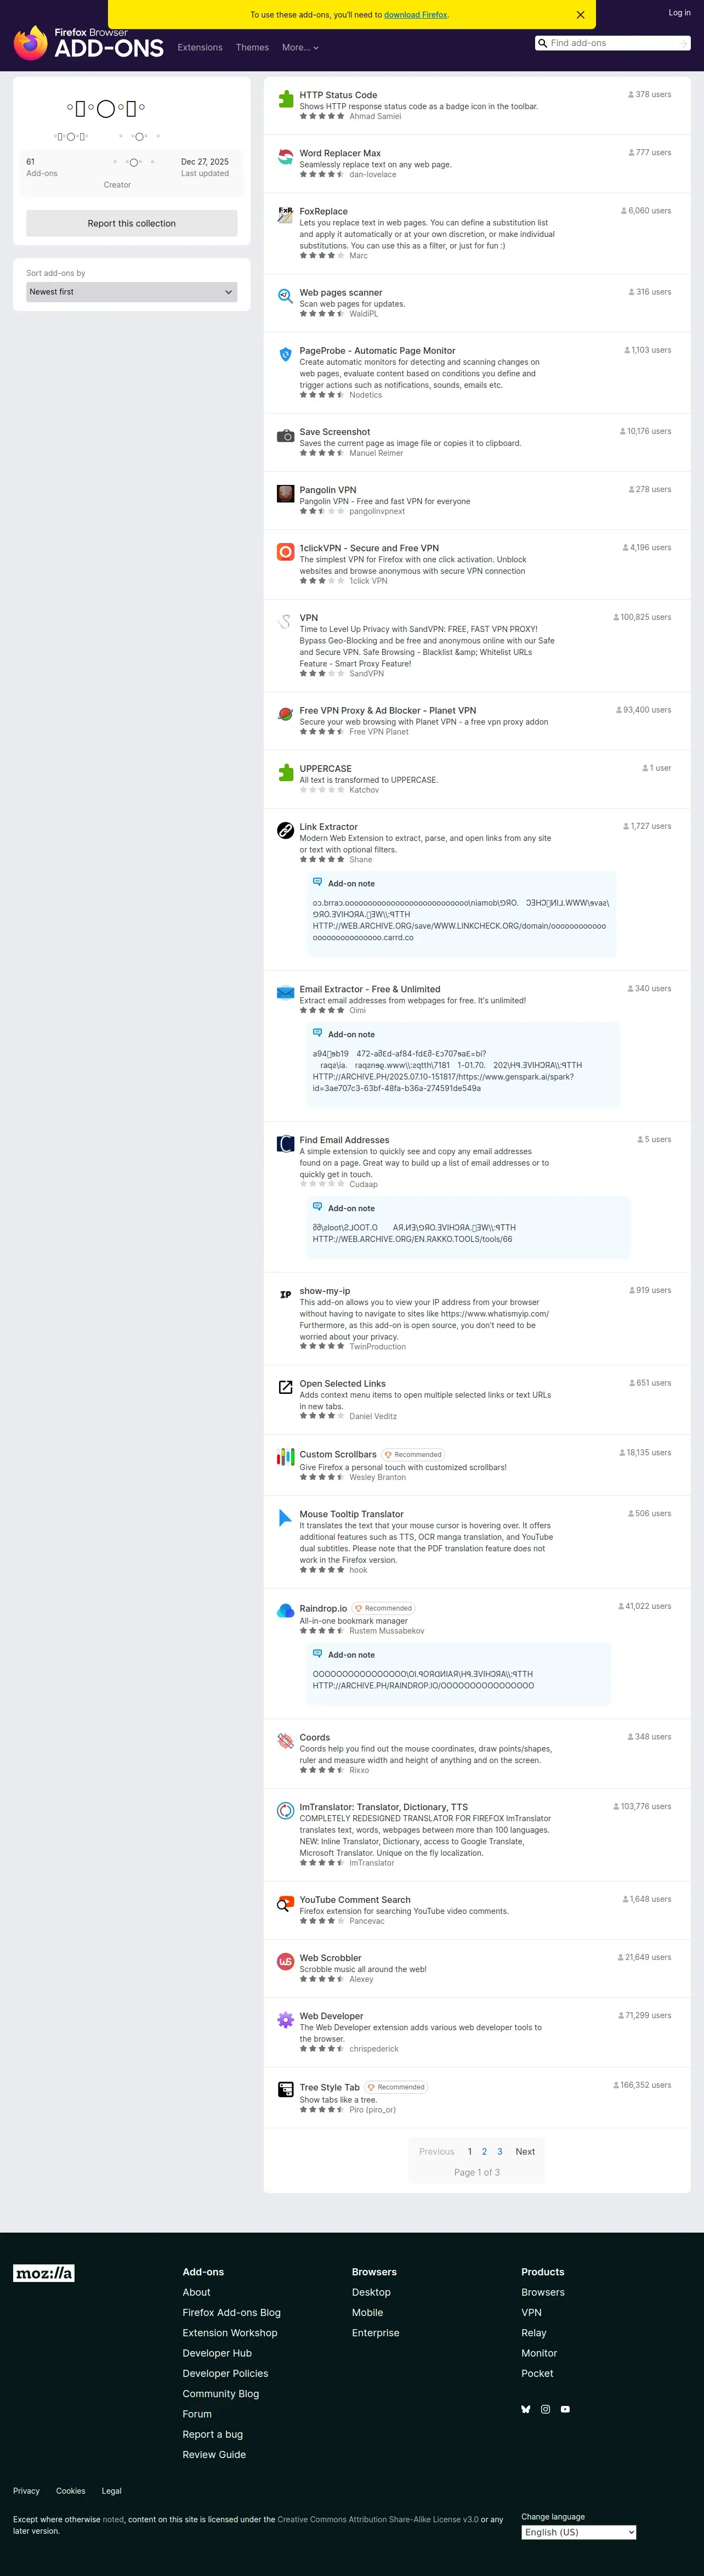Screen dimensions: 704x2576
Task: Click the Mouse Tooltip Translator cursor icon
Action: (285, 1517)
